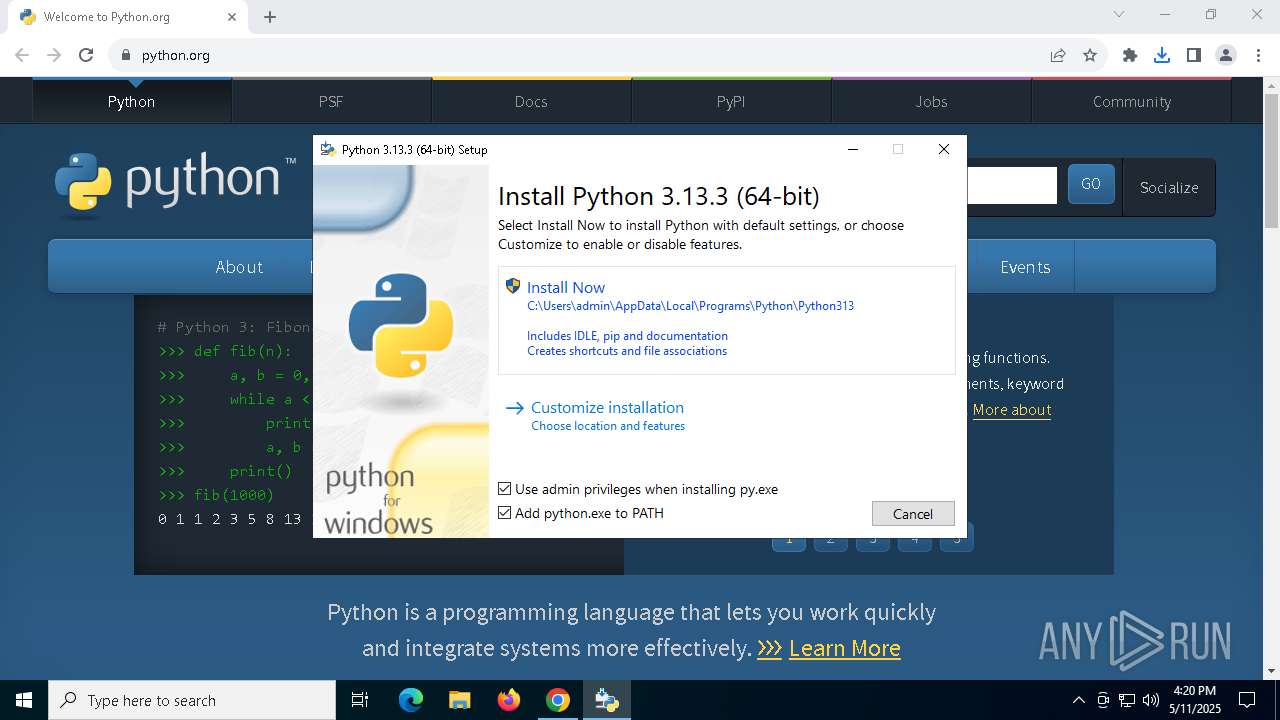
Task: Open Chrome extensions puzzle icon
Action: (x=1130, y=55)
